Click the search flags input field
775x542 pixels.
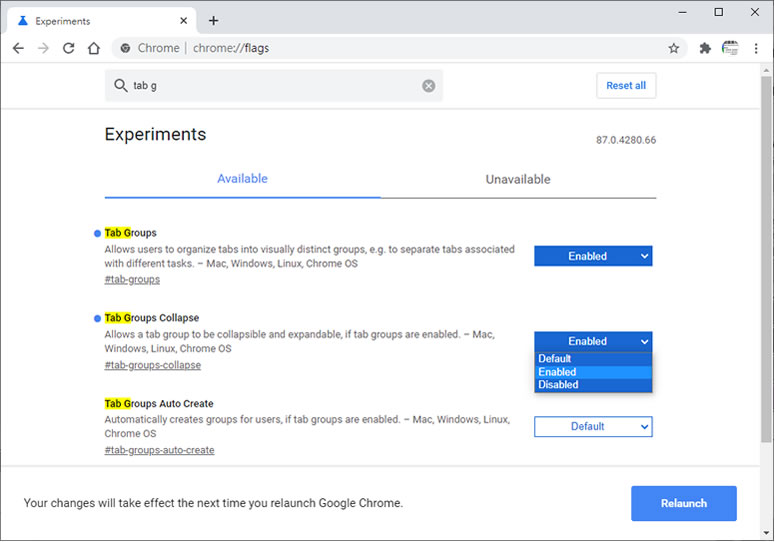pos(273,85)
